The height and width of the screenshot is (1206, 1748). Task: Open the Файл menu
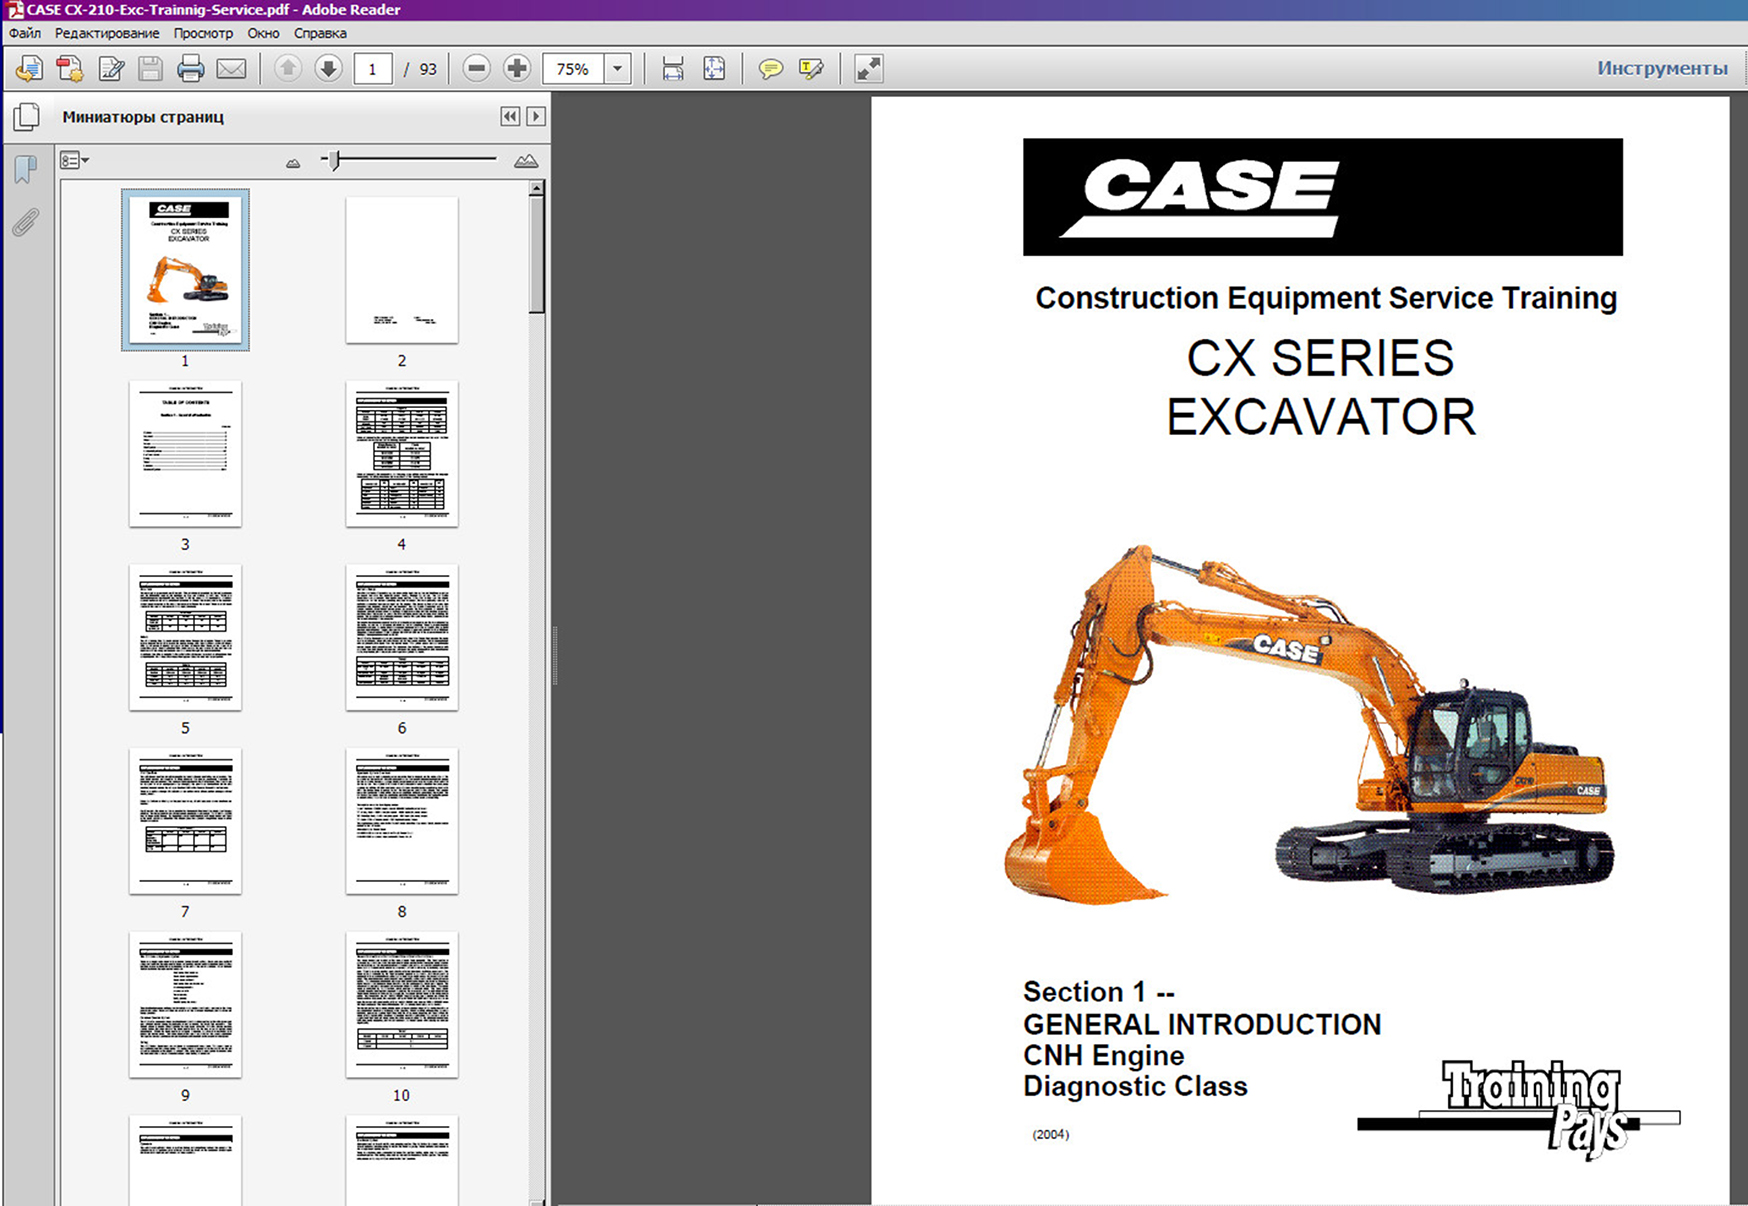pyautogui.click(x=25, y=33)
